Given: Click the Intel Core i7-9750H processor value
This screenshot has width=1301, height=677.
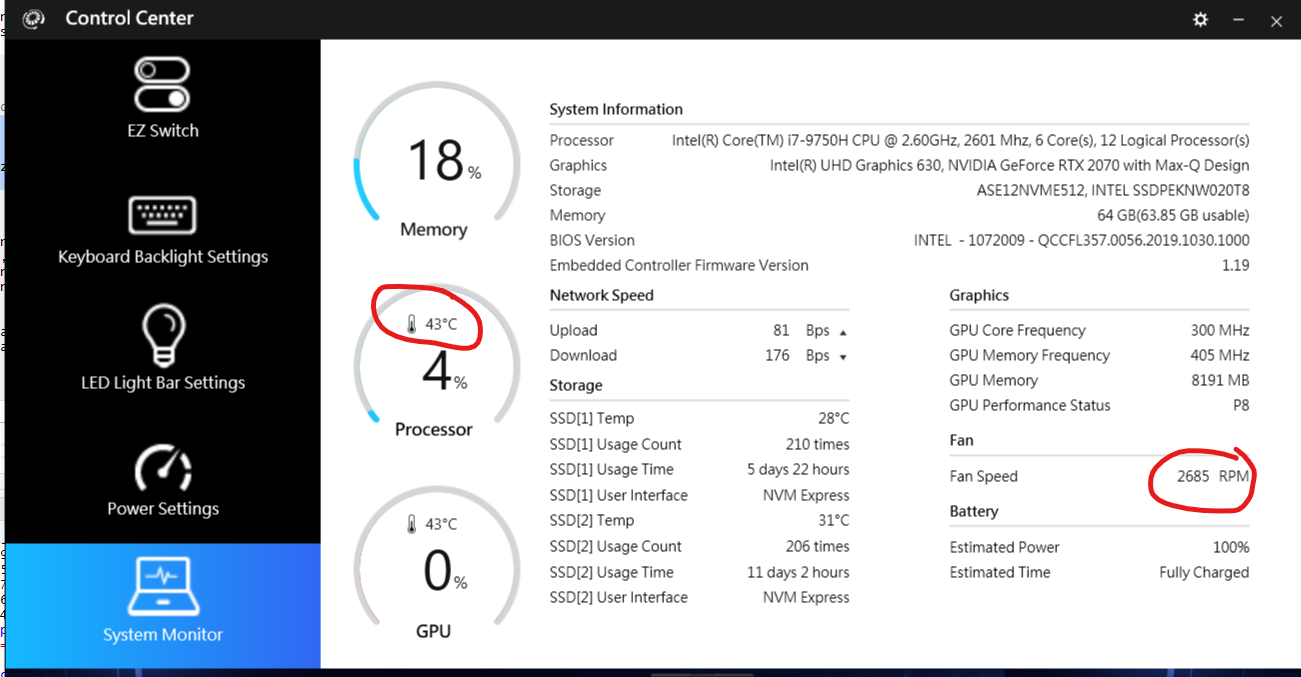Looking at the screenshot, I should pos(960,141).
